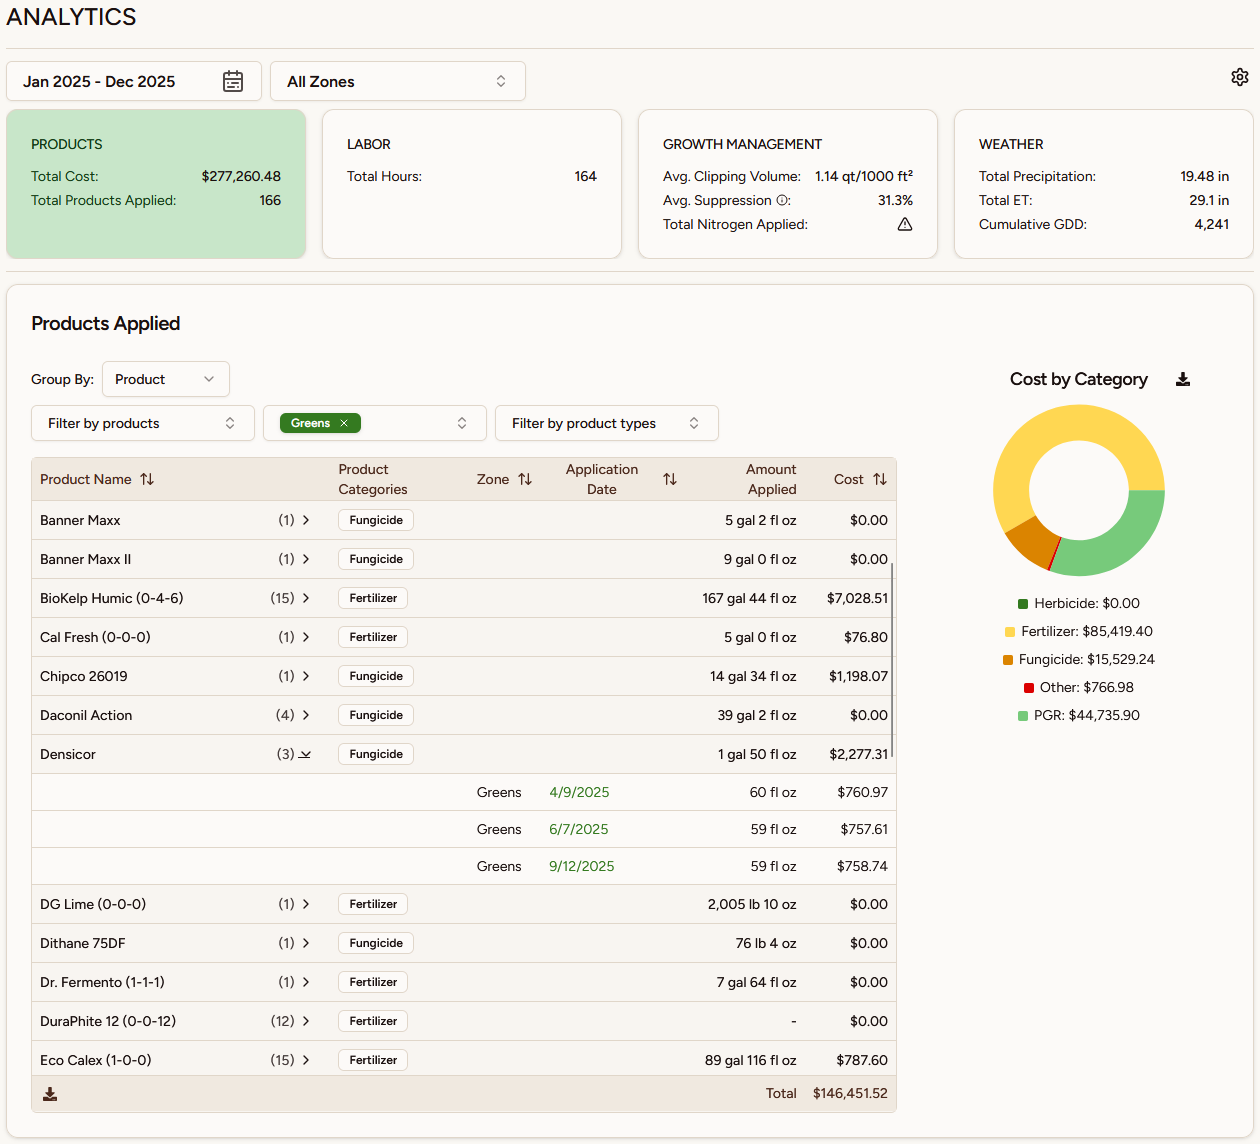1260x1144 pixels.
Task: Click the Avg. Suppression info icon
Action: point(783,200)
